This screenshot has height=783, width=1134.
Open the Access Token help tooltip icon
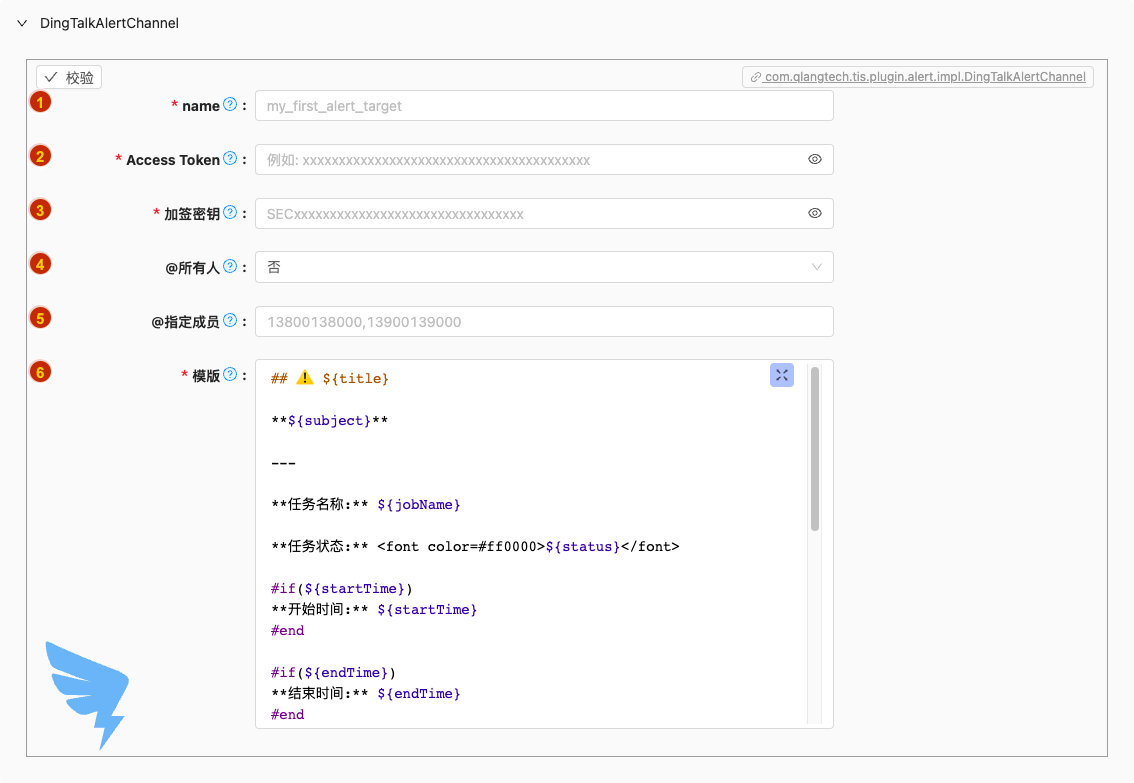point(230,159)
